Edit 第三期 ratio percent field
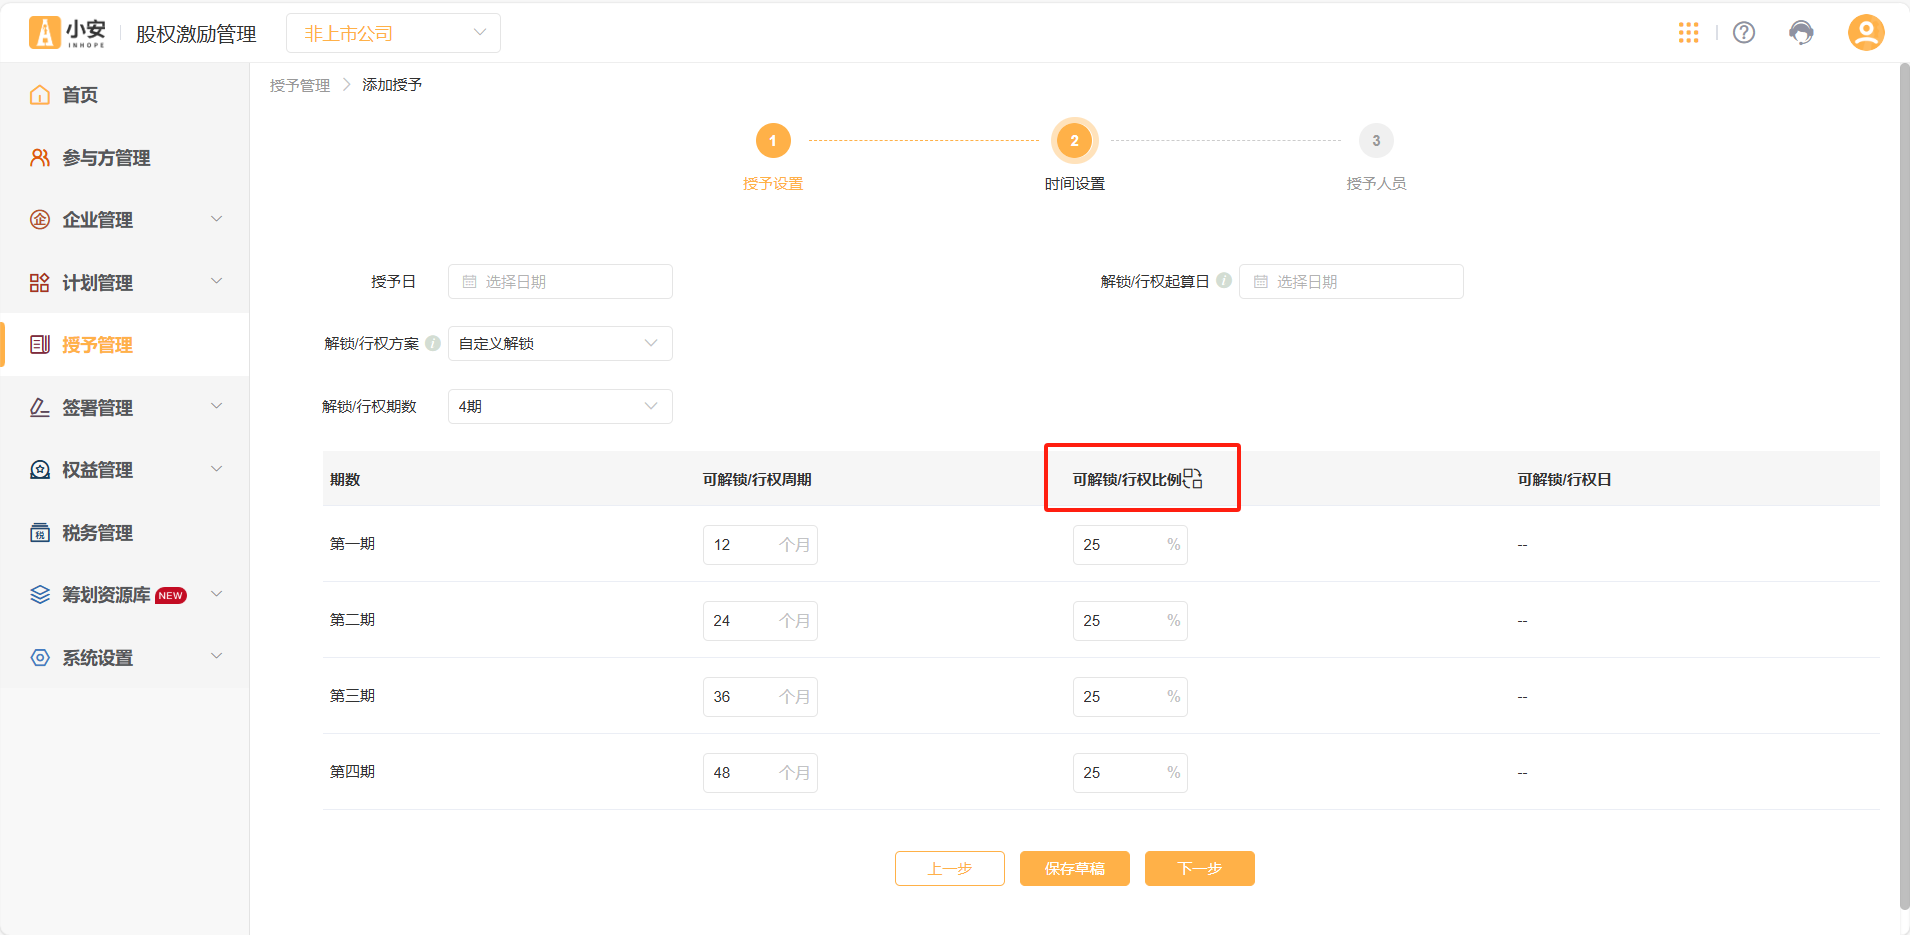 click(x=1130, y=697)
